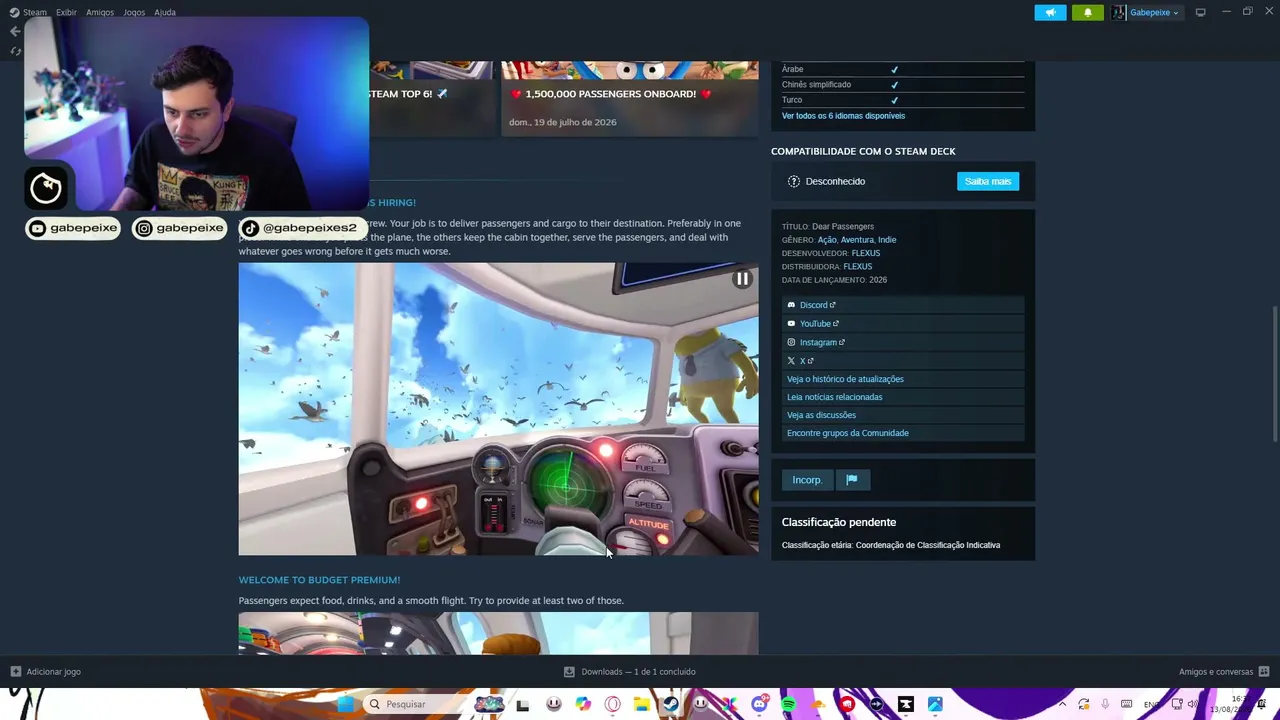This screenshot has height=720, width=1280.
Task: Open the Aventura genre link
Action: tap(857, 240)
